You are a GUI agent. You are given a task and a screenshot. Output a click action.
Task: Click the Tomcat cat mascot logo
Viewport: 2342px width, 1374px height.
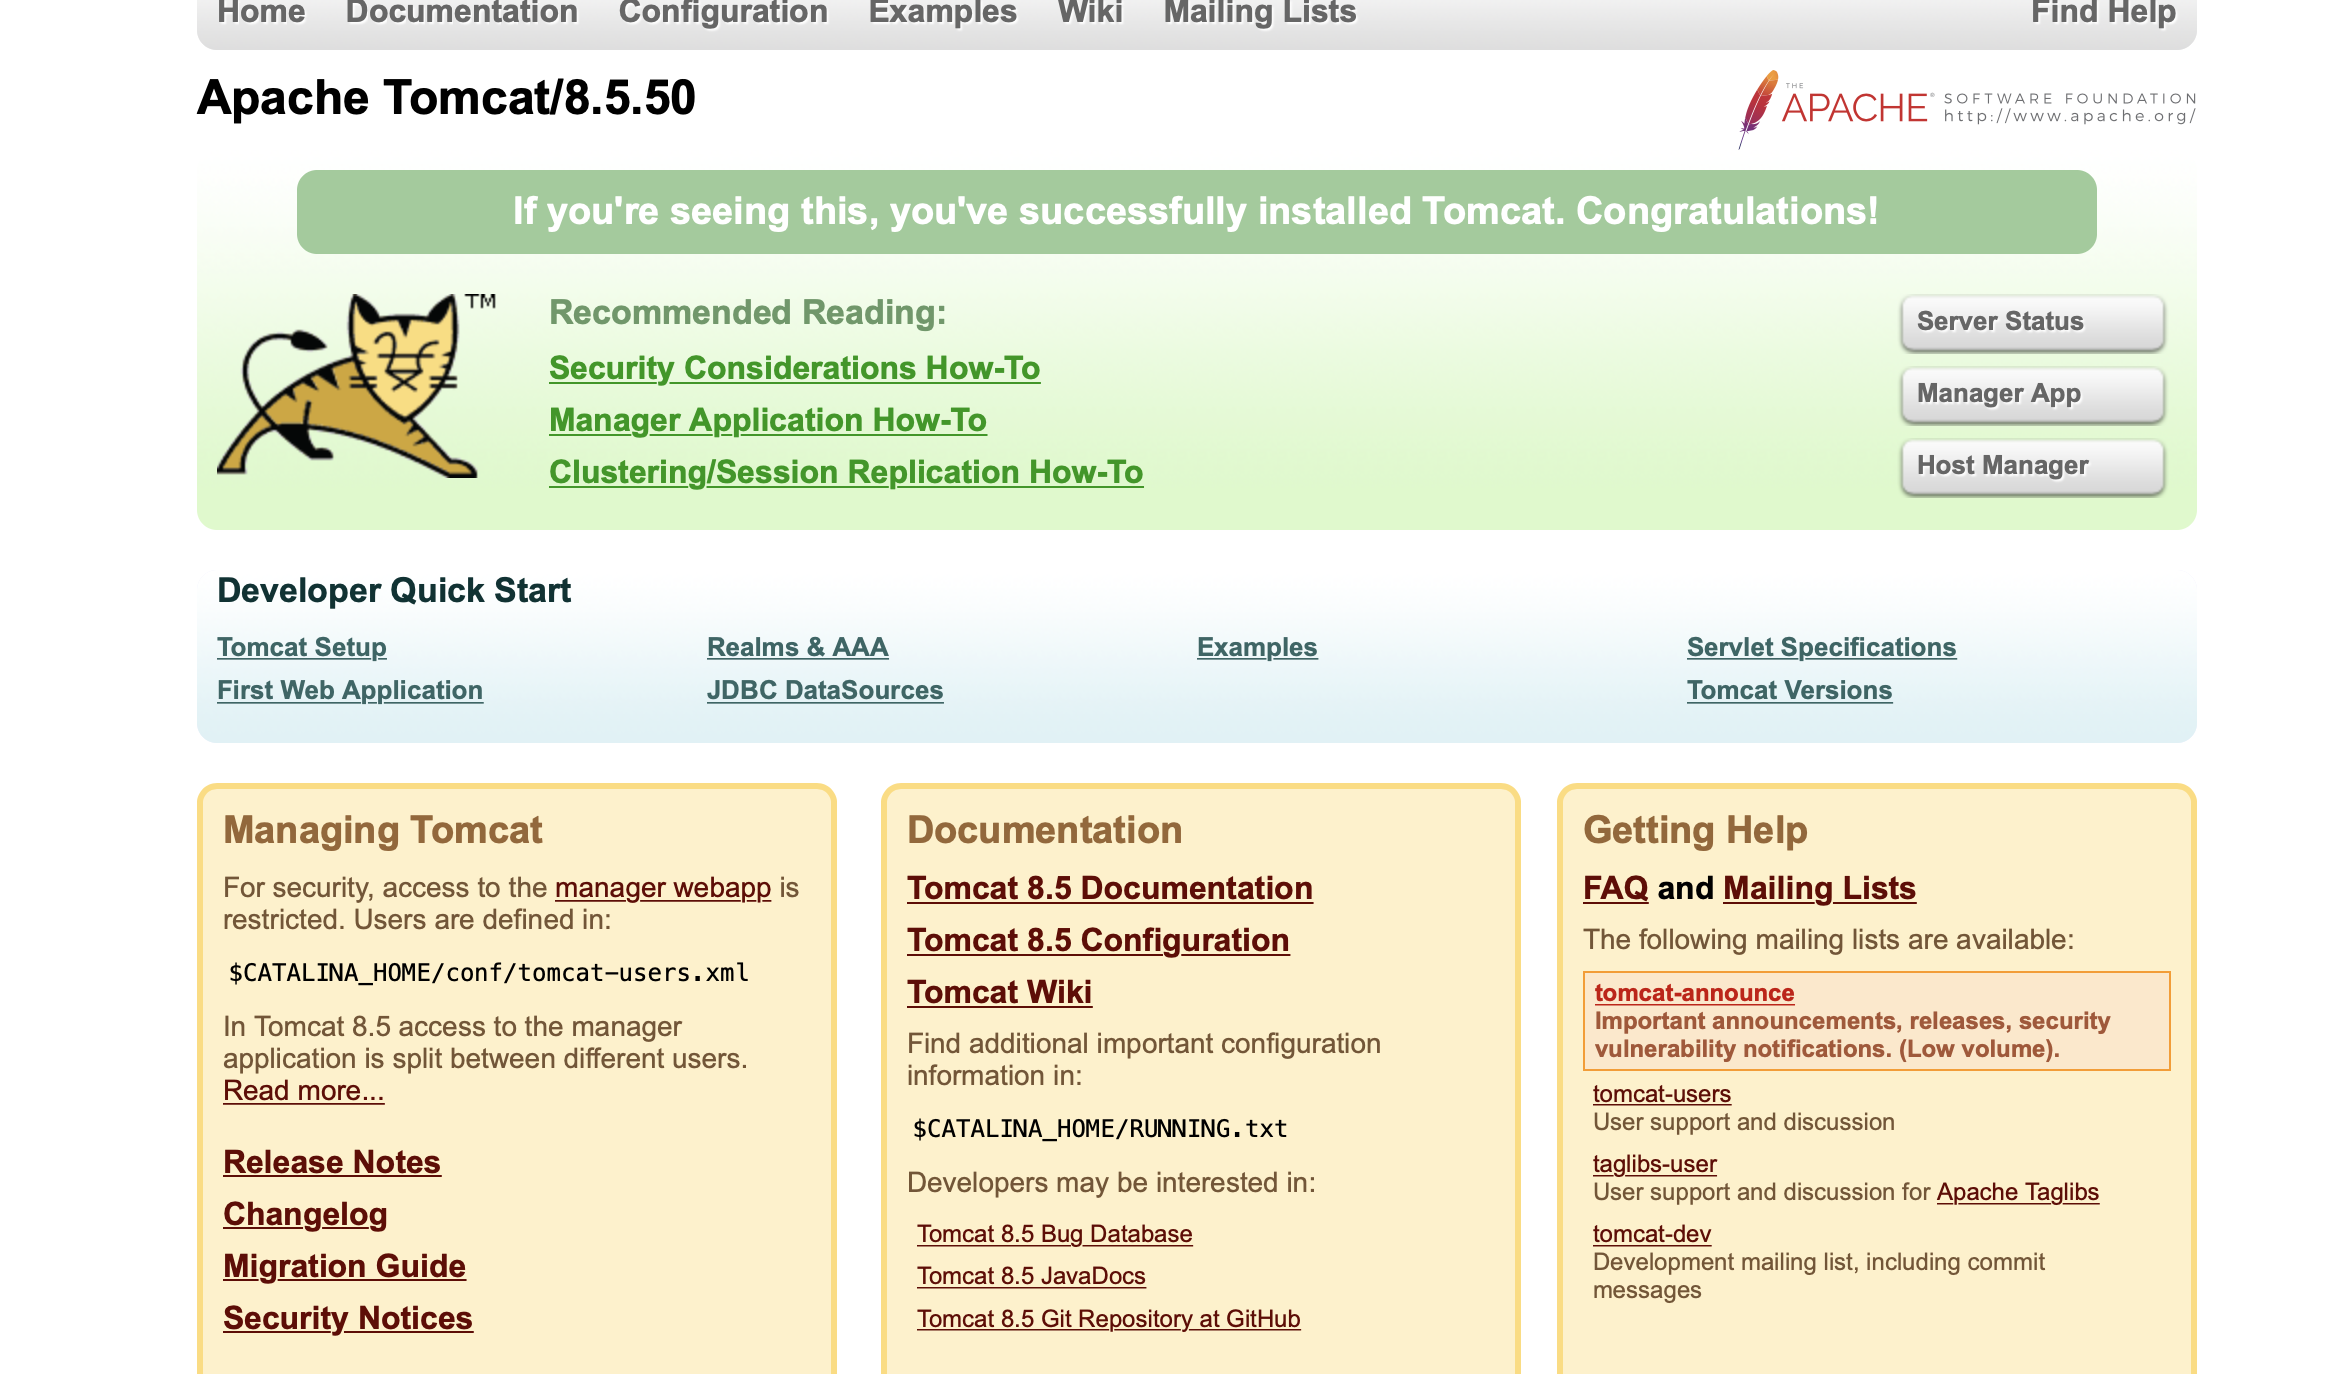click(357, 386)
